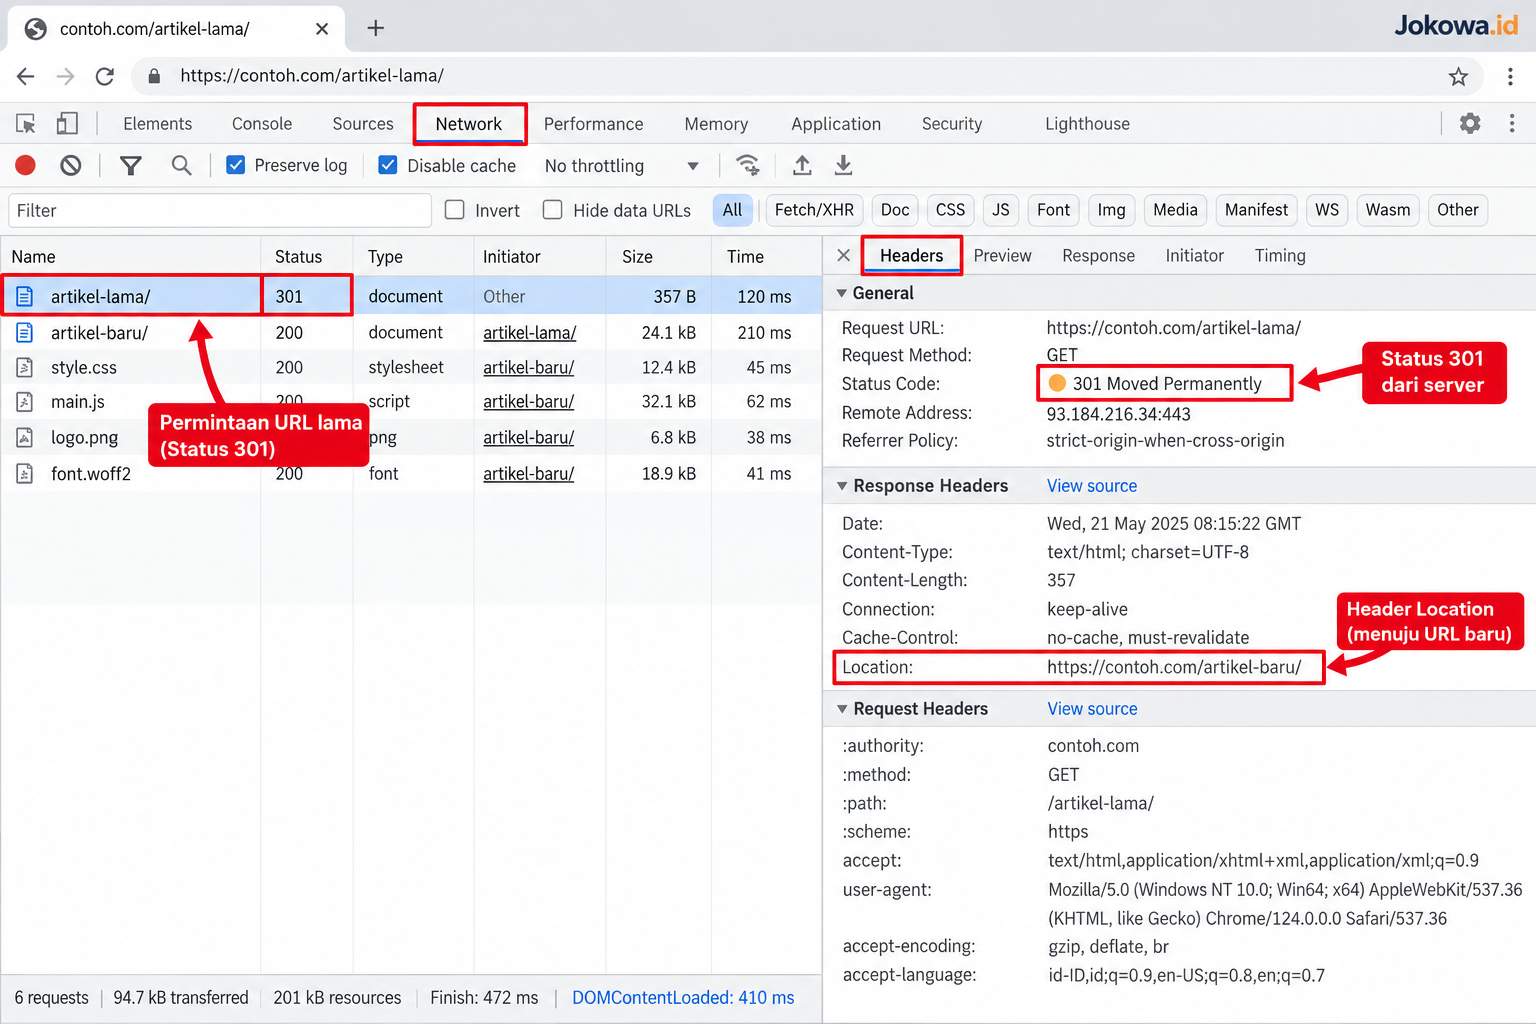Click the Filter text input field
This screenshot has width=1536, height=1024.
tap(220, 211)
